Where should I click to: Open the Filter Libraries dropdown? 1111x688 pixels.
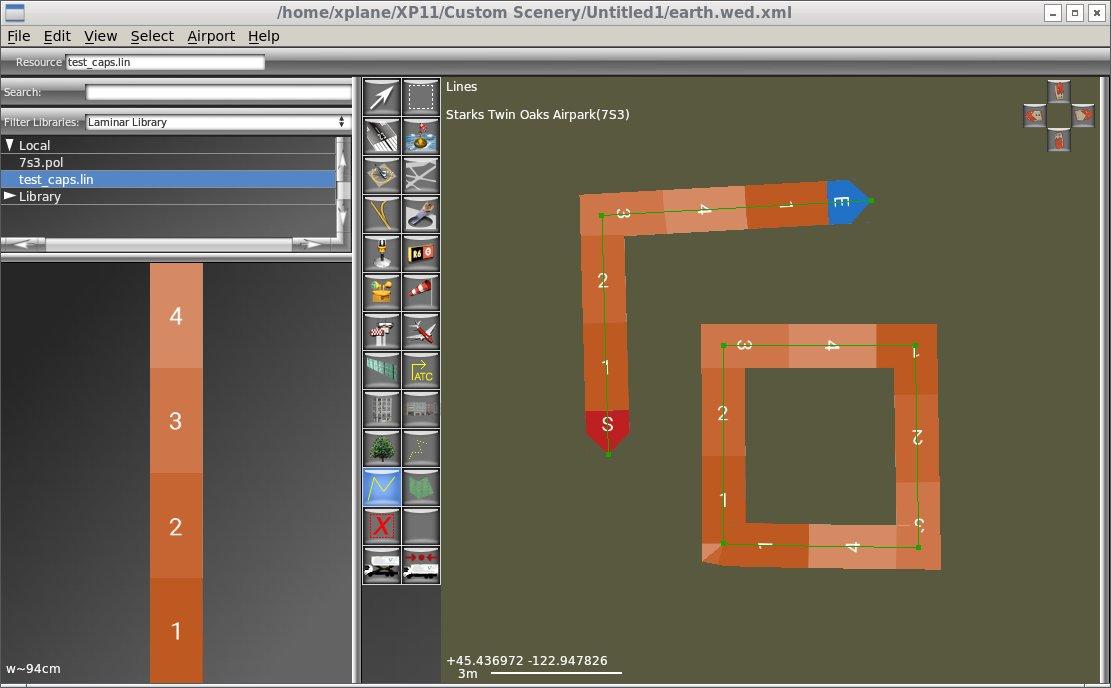pos(216,122)
